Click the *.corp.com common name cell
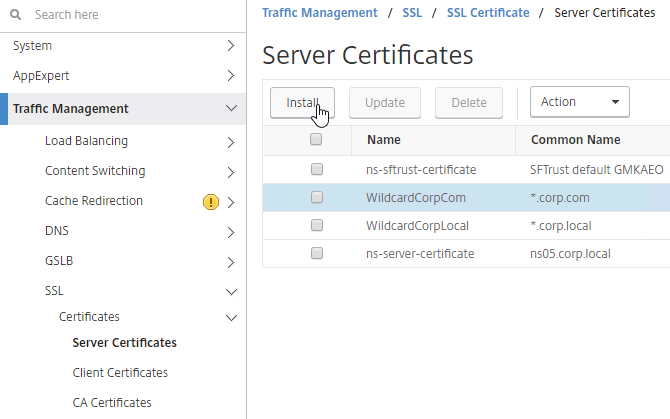The image size is (670, 419). 560,198
